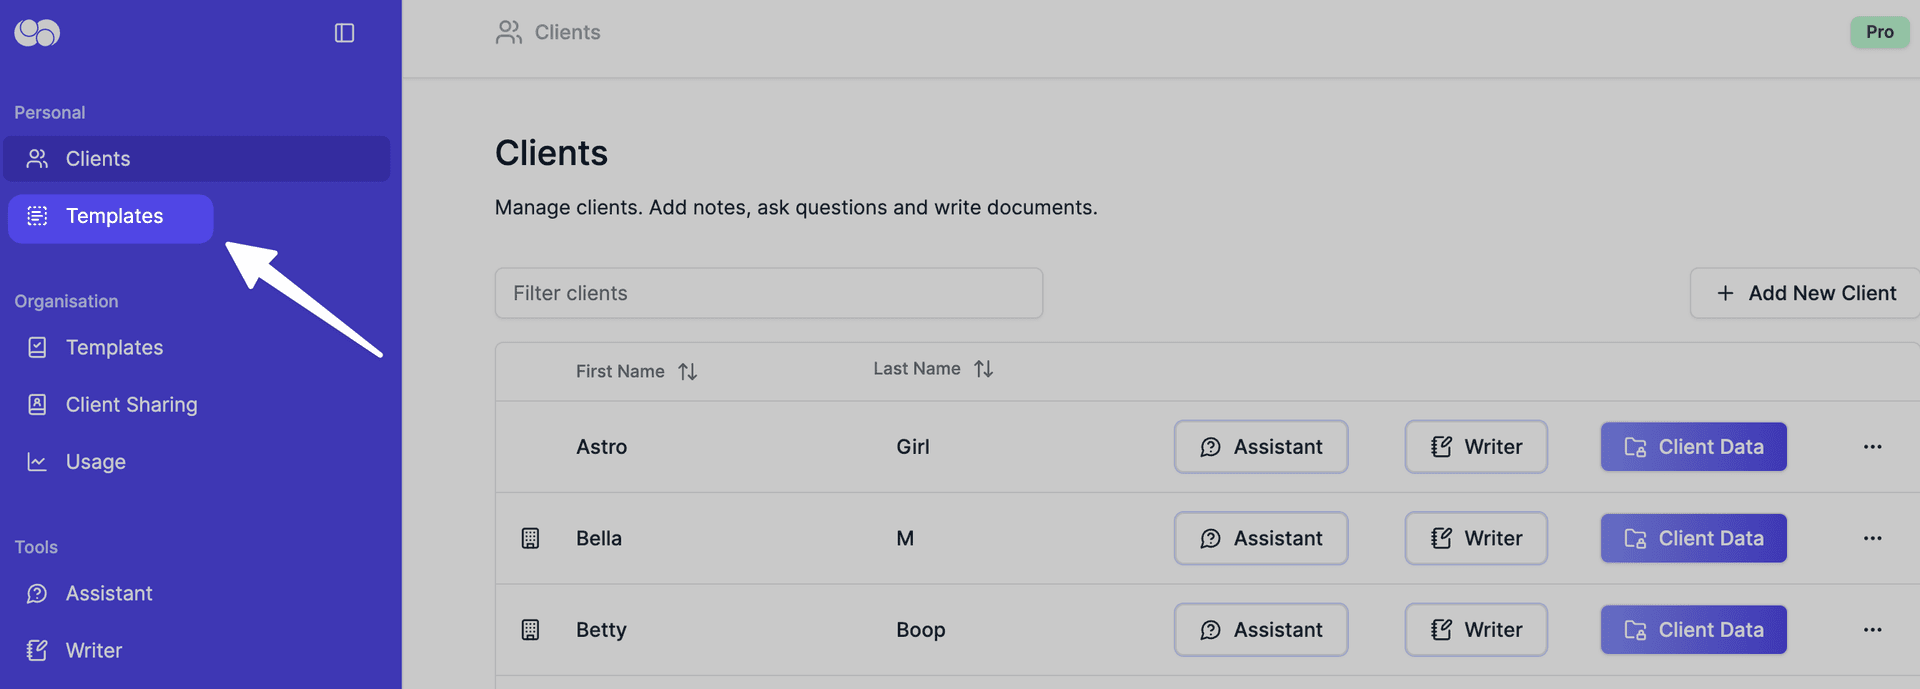1920x689 pixels.
Task: View Client Data for Betty Boop
Action: 1693,630
